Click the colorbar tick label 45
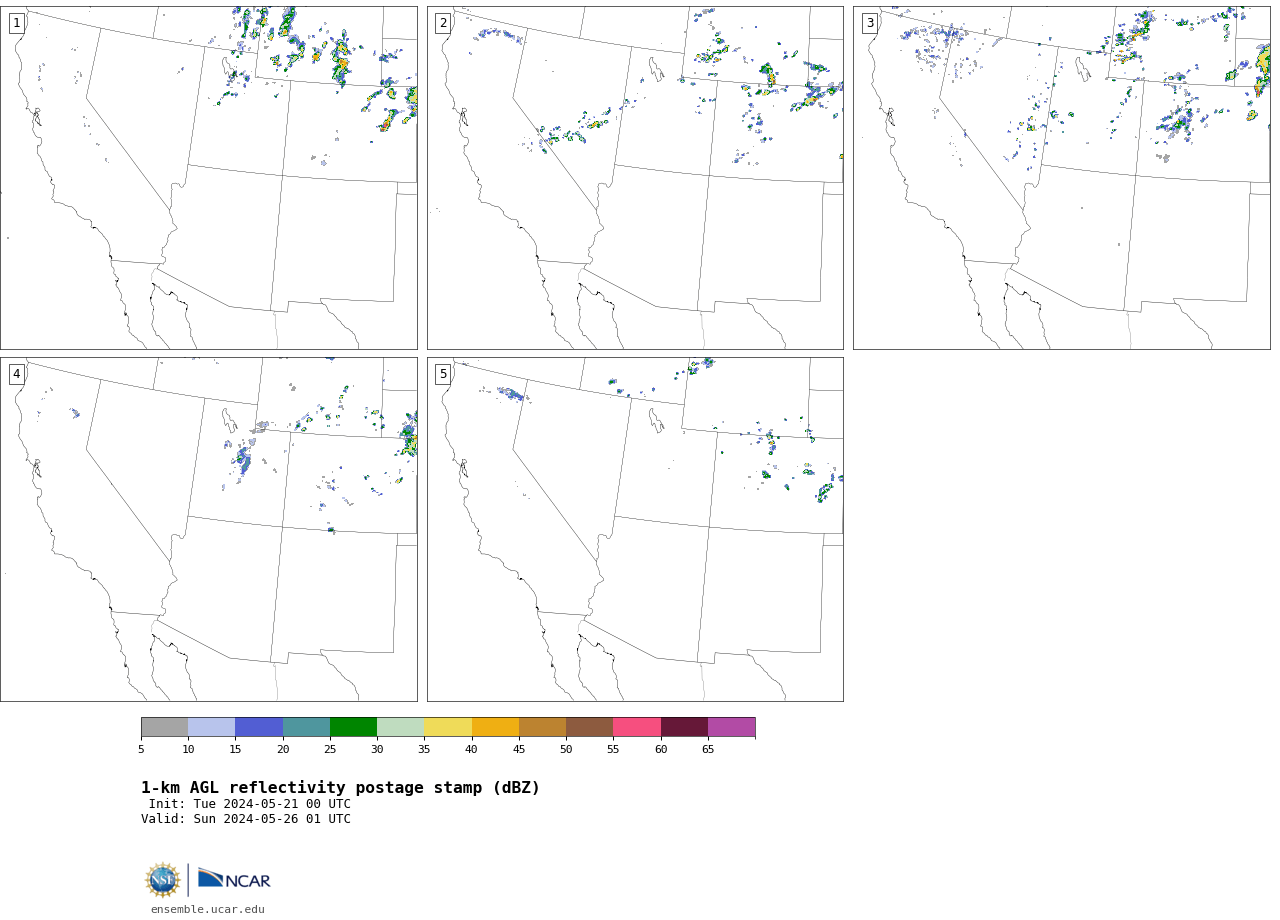The width and height of the screenshot is (1280, 920). coord(519,749)
